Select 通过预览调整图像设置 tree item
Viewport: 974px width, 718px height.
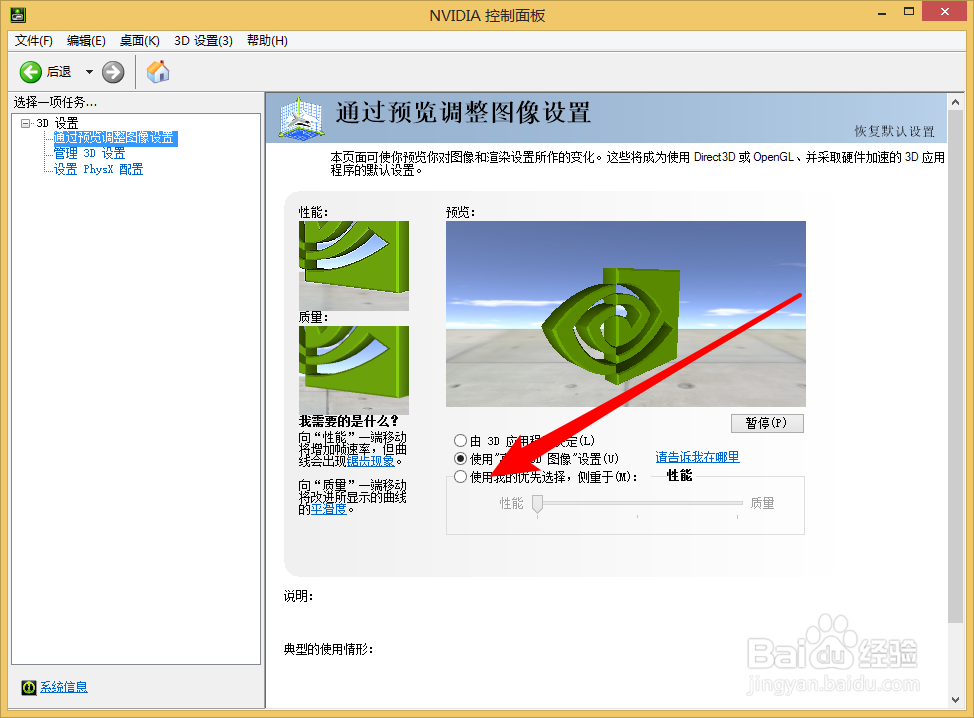(x=114, y=138)
